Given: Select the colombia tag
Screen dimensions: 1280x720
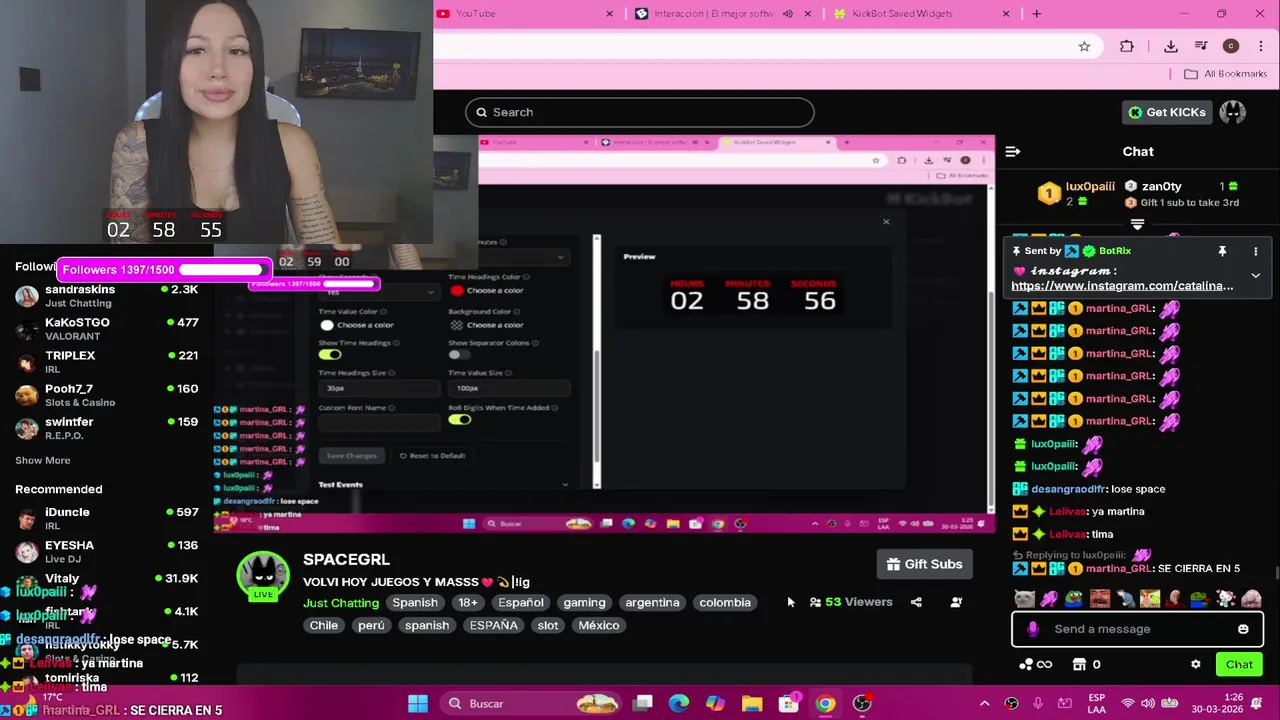Looking at the screenshot, I should (725, 602).
